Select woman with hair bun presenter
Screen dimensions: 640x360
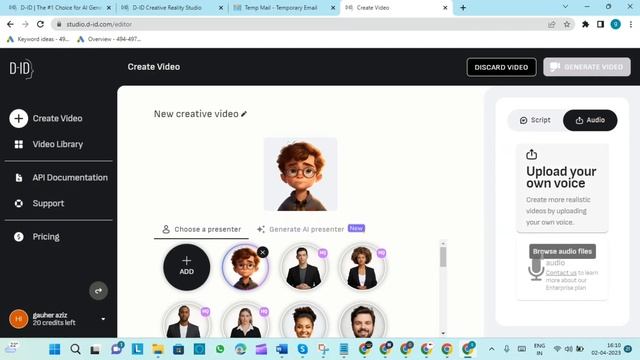pyautogui.click(x=303, y=320)
